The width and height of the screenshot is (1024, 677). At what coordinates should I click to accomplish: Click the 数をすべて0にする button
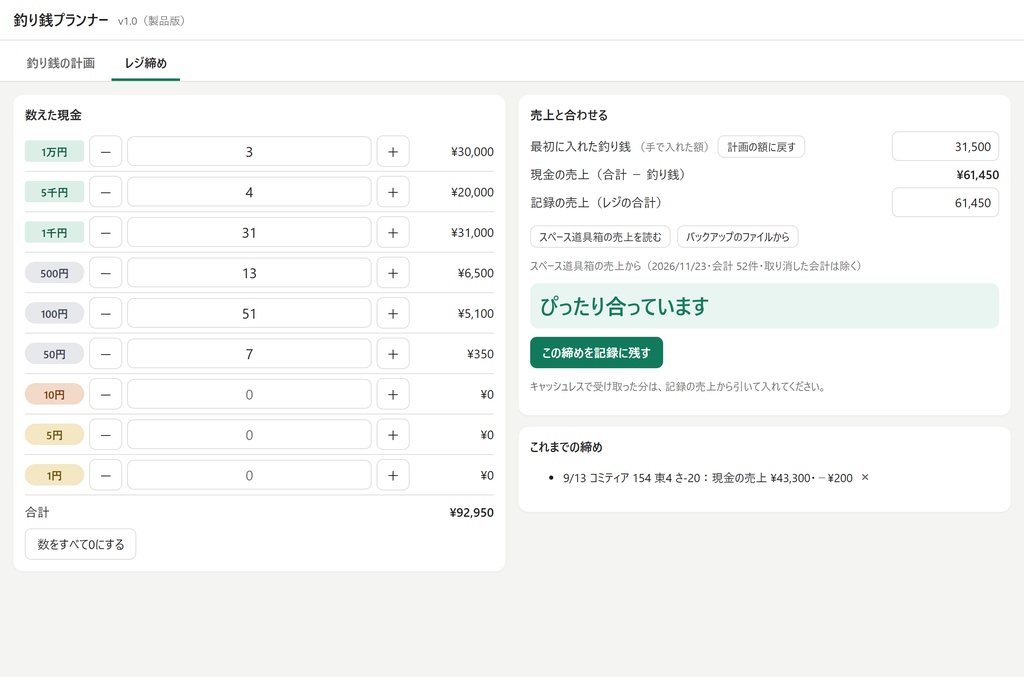coord(80,544)
